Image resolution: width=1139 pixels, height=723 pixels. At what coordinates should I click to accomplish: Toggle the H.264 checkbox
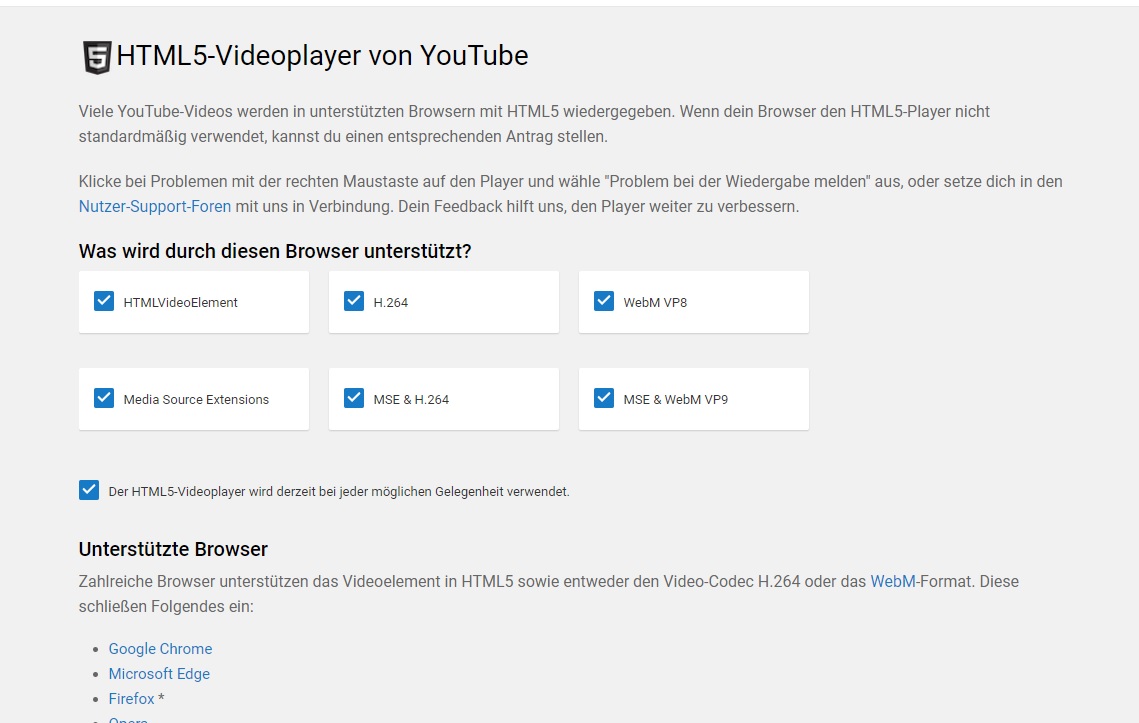click(x=354, y=301)
